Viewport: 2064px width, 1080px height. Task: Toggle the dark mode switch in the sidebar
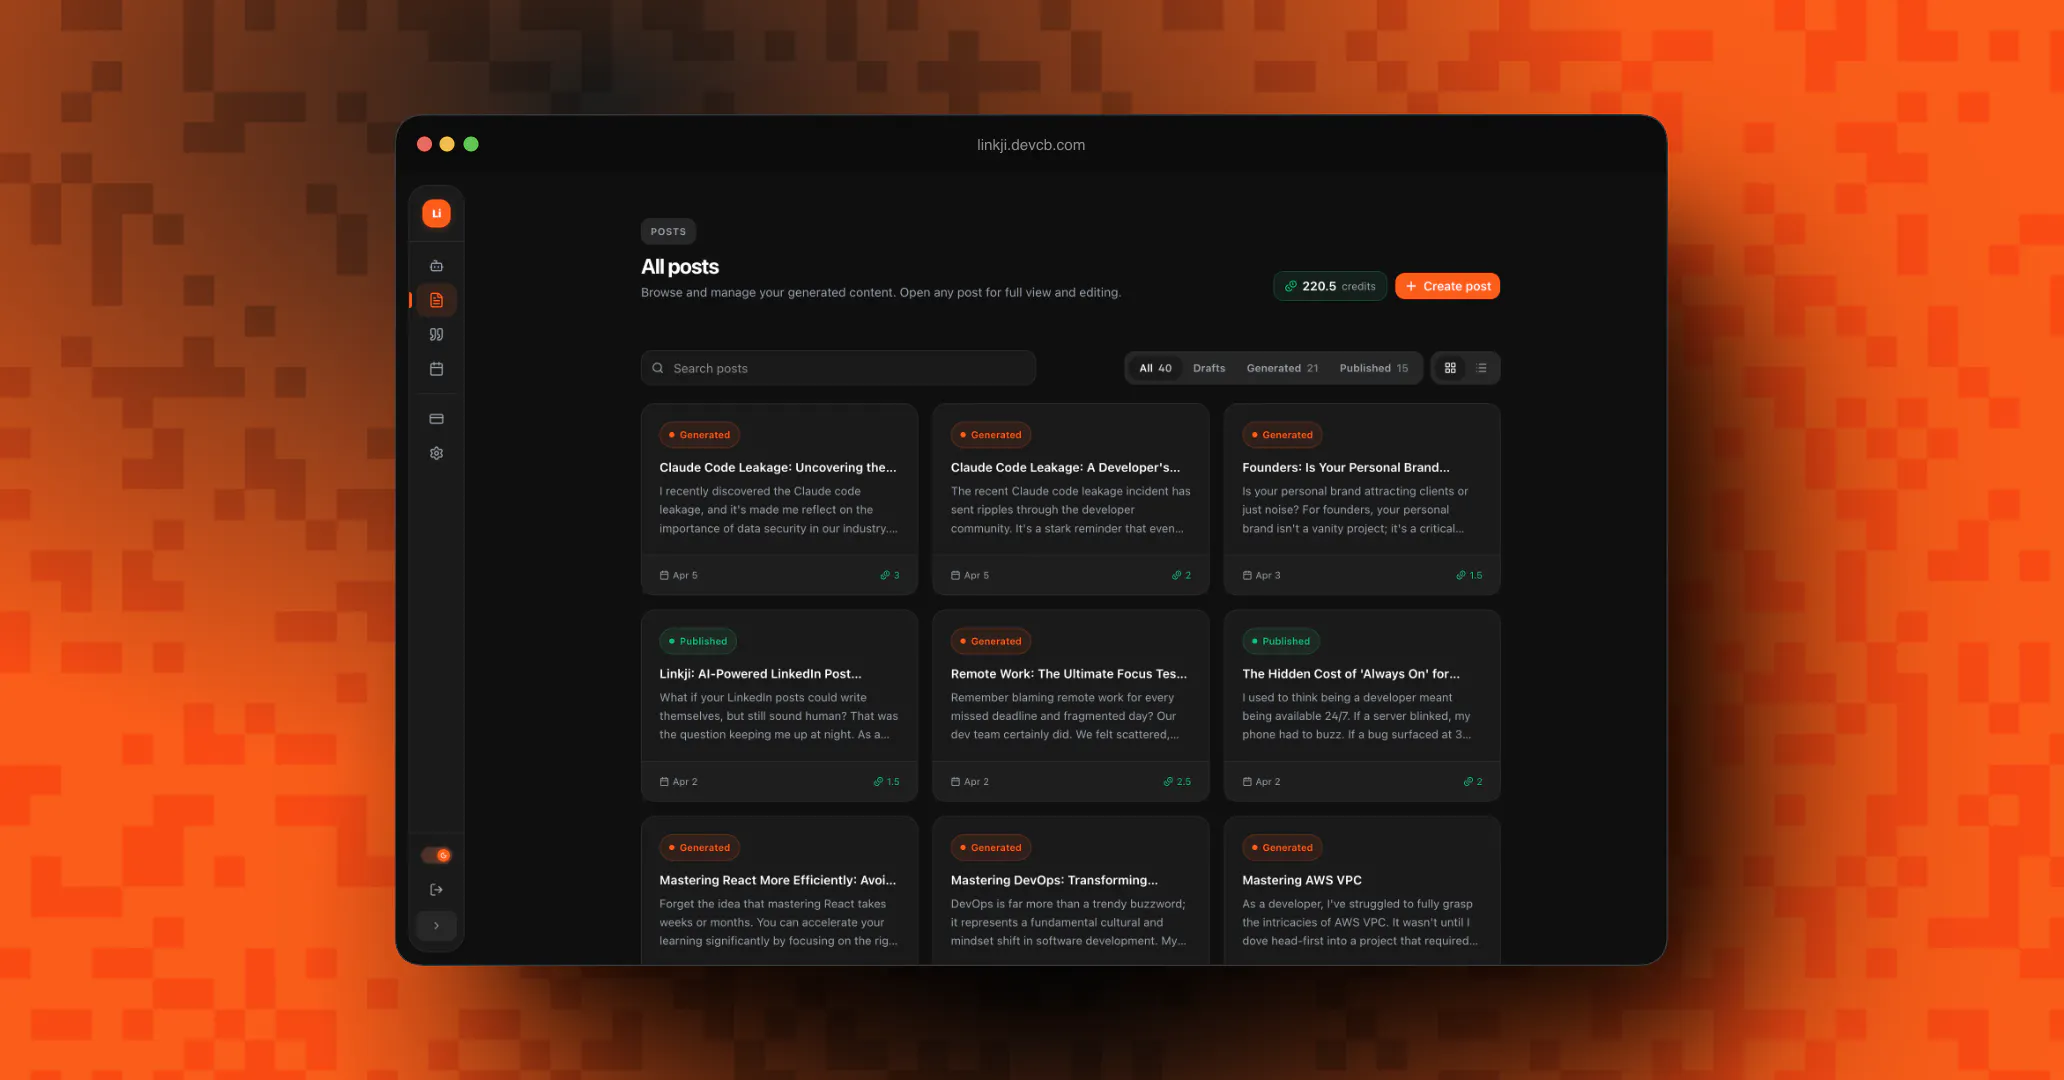tap(436, 855)
